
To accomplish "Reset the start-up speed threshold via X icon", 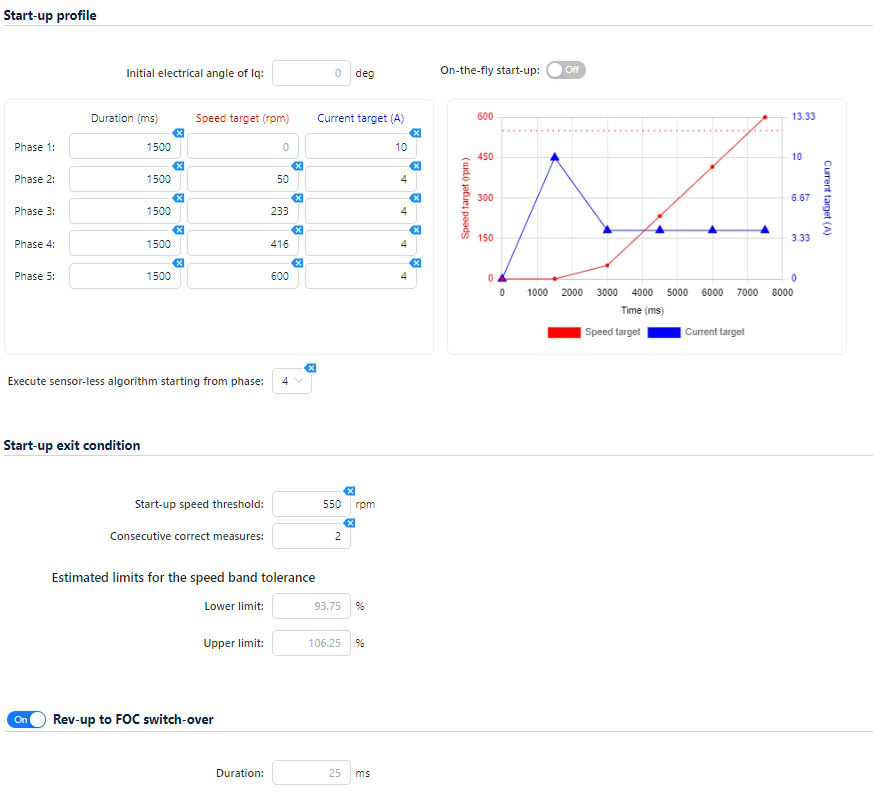I will 349,491.
